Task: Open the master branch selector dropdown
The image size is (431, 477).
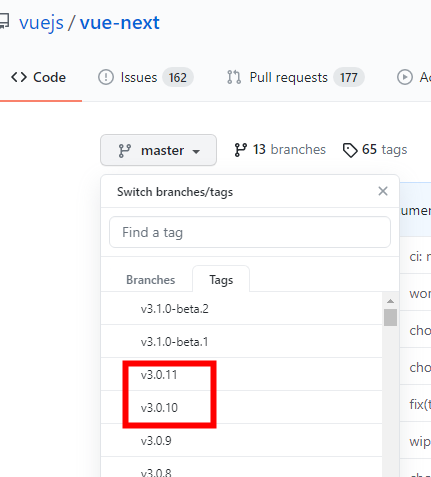Action: [x=158, y=150]
